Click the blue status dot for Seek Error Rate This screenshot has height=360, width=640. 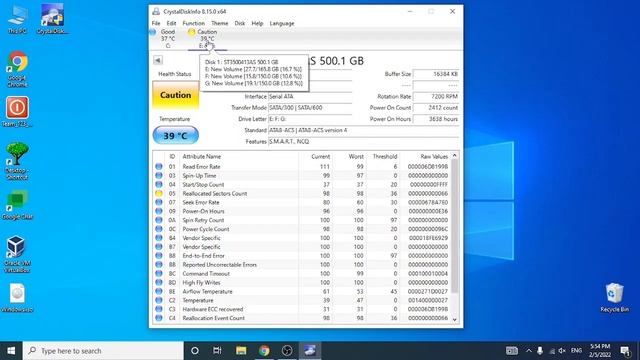[x=159, y=202]
